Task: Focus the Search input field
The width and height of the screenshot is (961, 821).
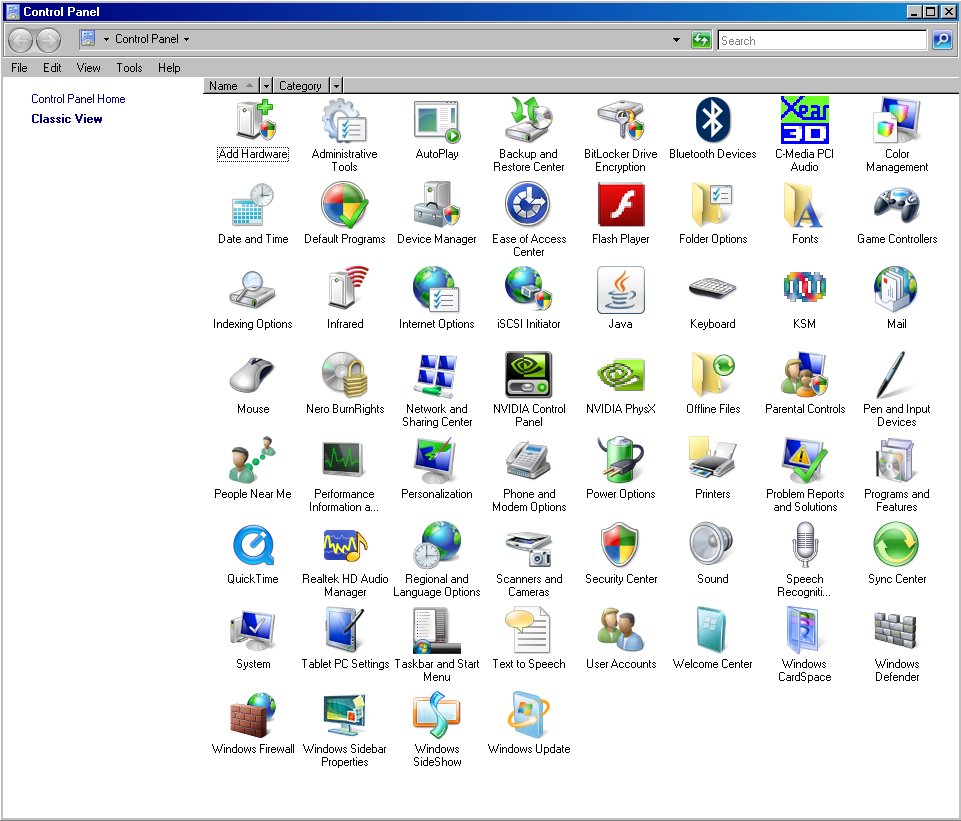Action: 822,40
